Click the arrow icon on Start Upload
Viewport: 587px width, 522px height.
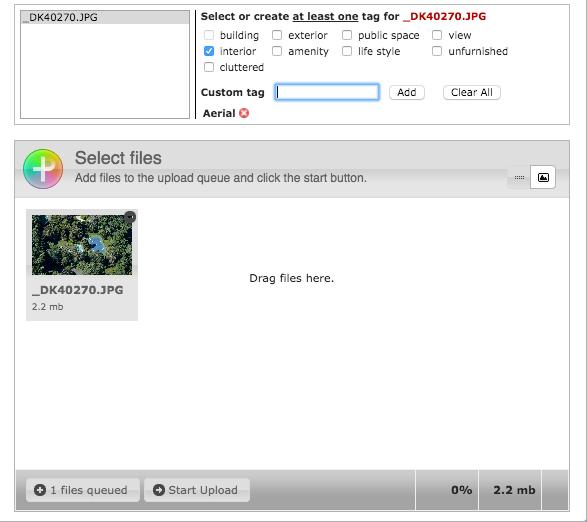pos(159,490)
